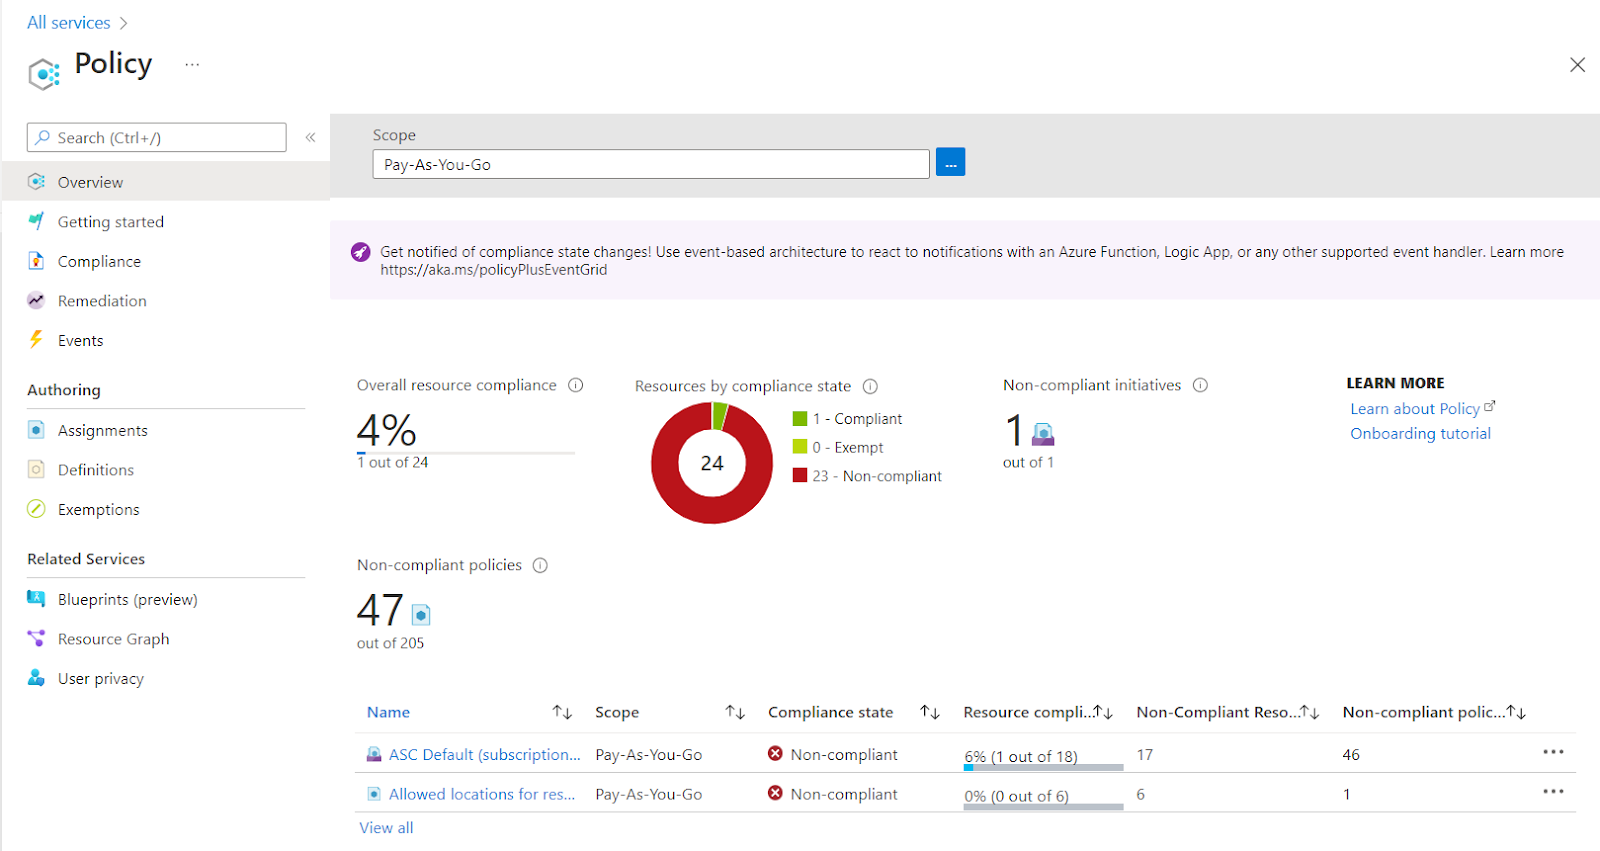Click info icon next to Non-compliant policies

540,565
